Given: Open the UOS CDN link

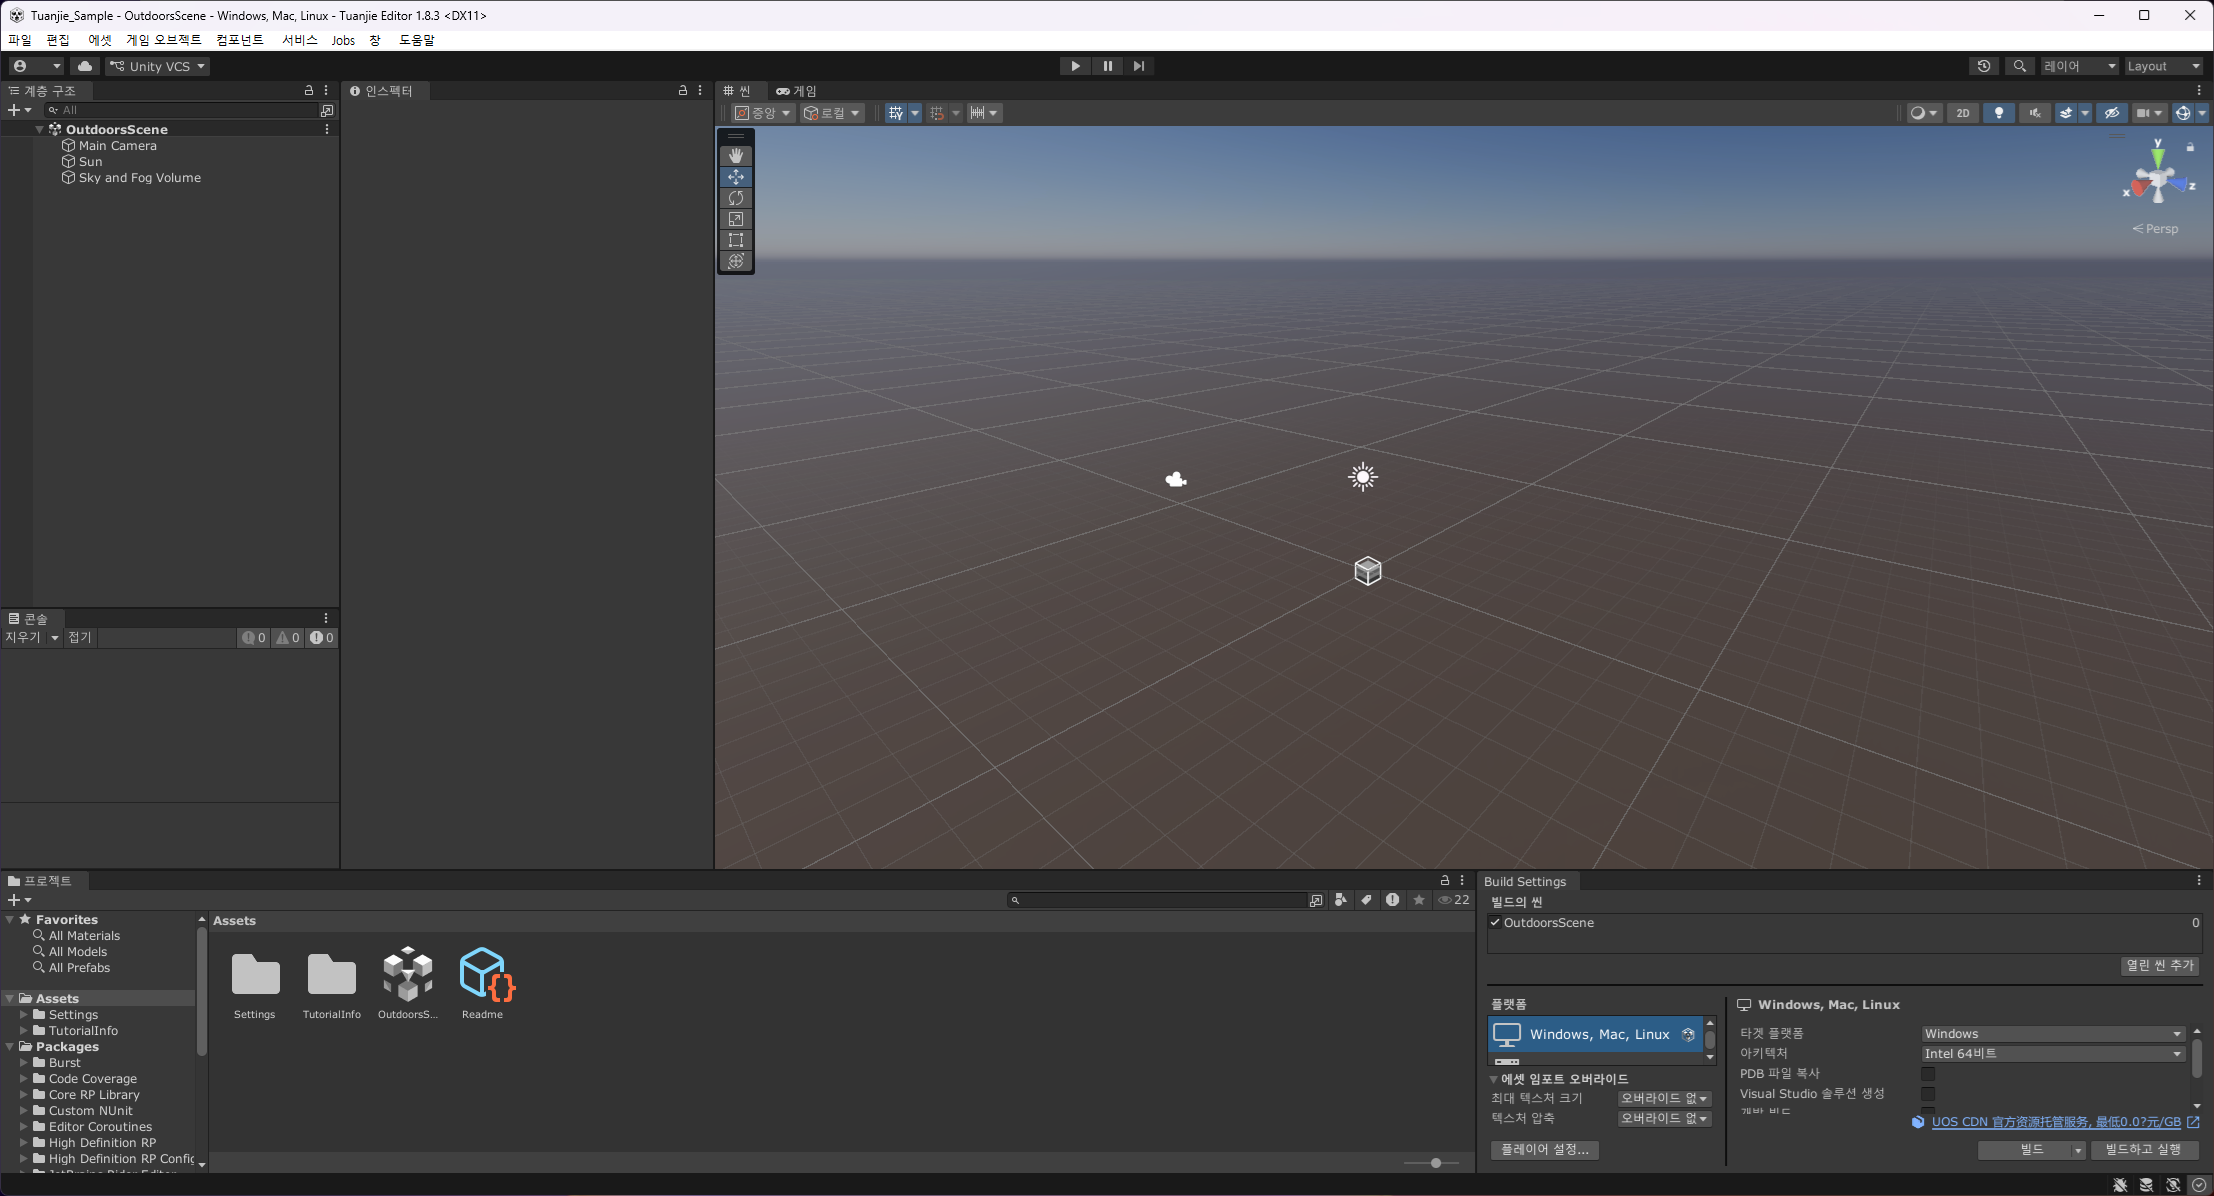Looking at the screenshot, I should coord(2055,1122).
